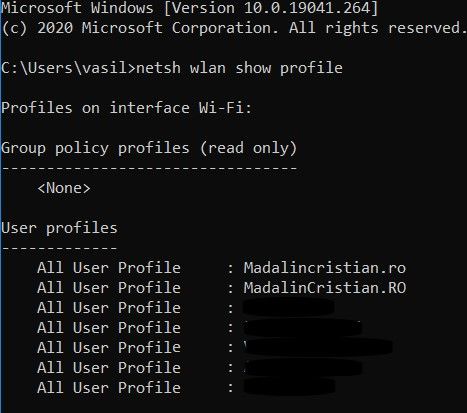This screenshot has width=467, height=413.
Task: Click the widest blacked-out profile name
Action: 318,347
